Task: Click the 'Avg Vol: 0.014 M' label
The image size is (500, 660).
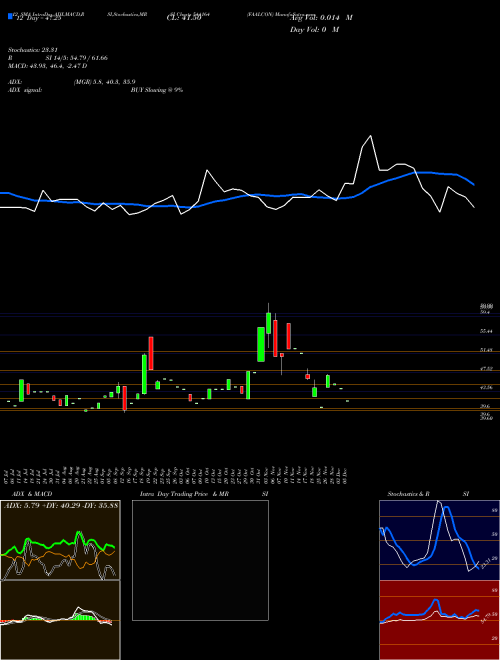Action: [322, 18]
